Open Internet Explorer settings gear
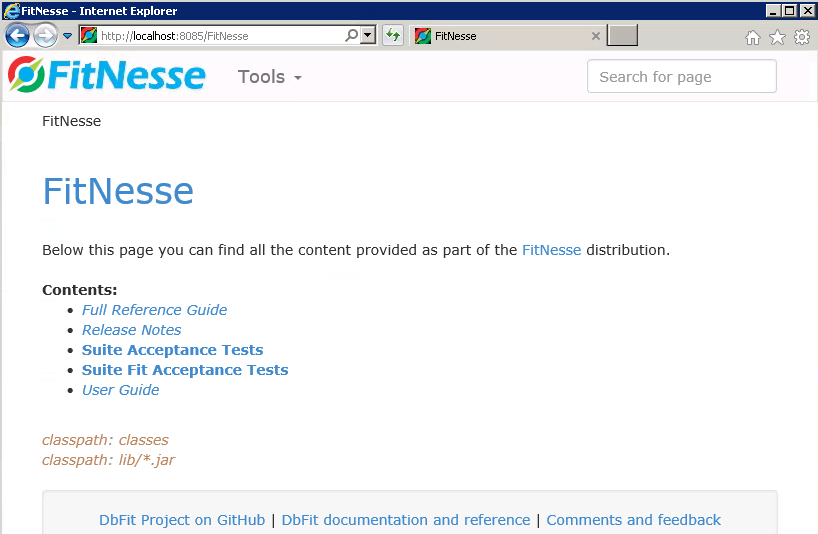Screen dimensions: 818x534 802,37
